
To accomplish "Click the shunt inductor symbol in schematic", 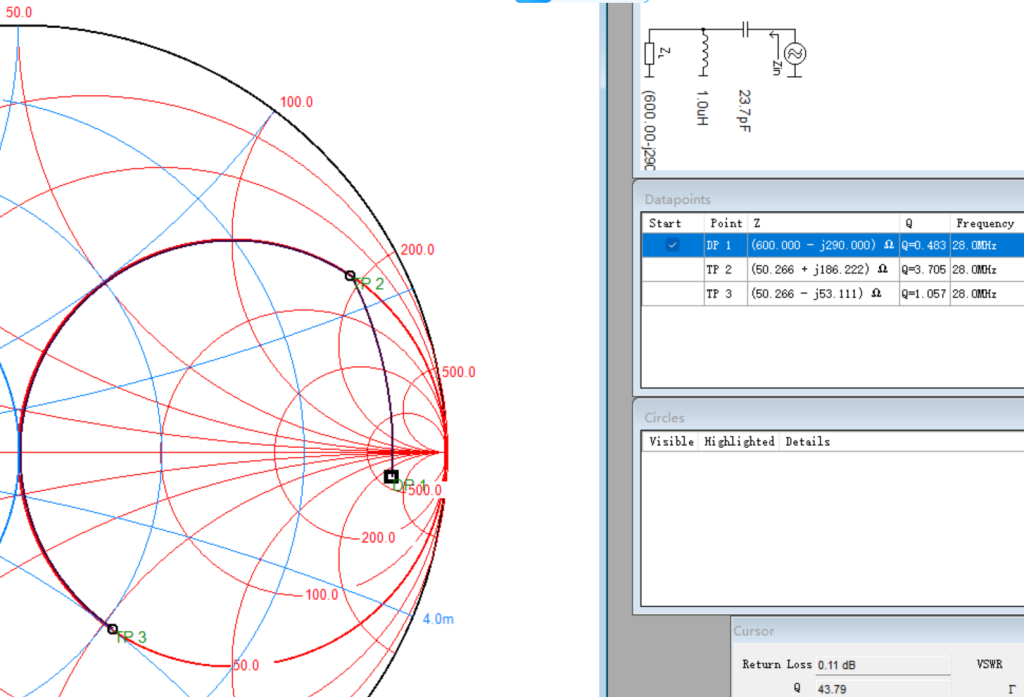I will coord(703,53).
